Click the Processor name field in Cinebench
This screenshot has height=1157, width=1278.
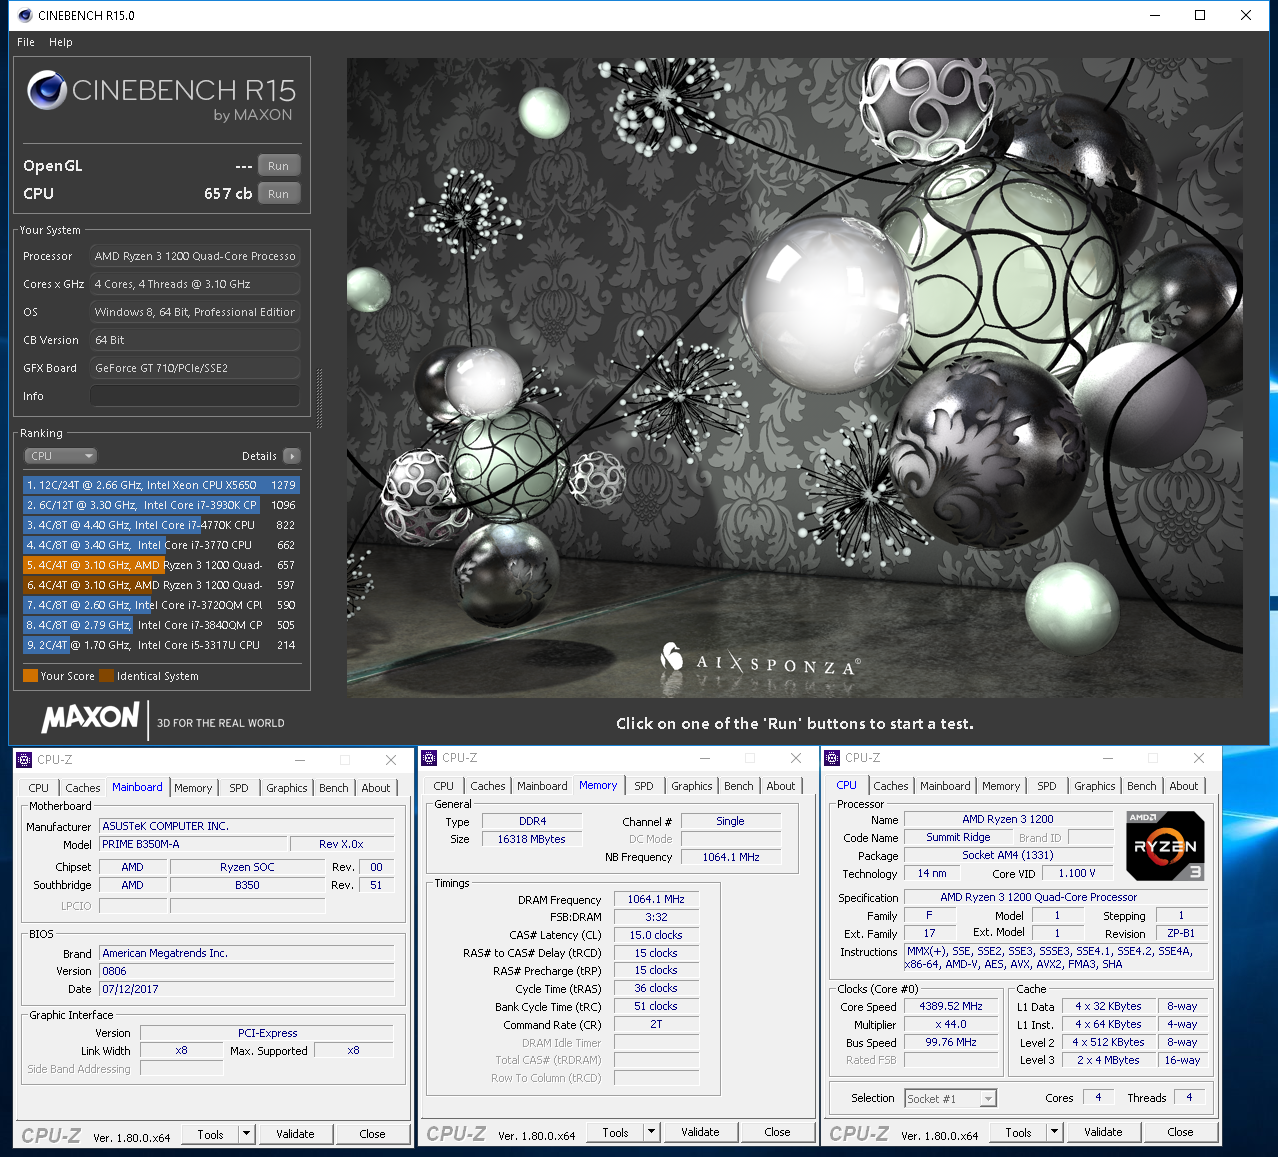click(x=195, y=256)
